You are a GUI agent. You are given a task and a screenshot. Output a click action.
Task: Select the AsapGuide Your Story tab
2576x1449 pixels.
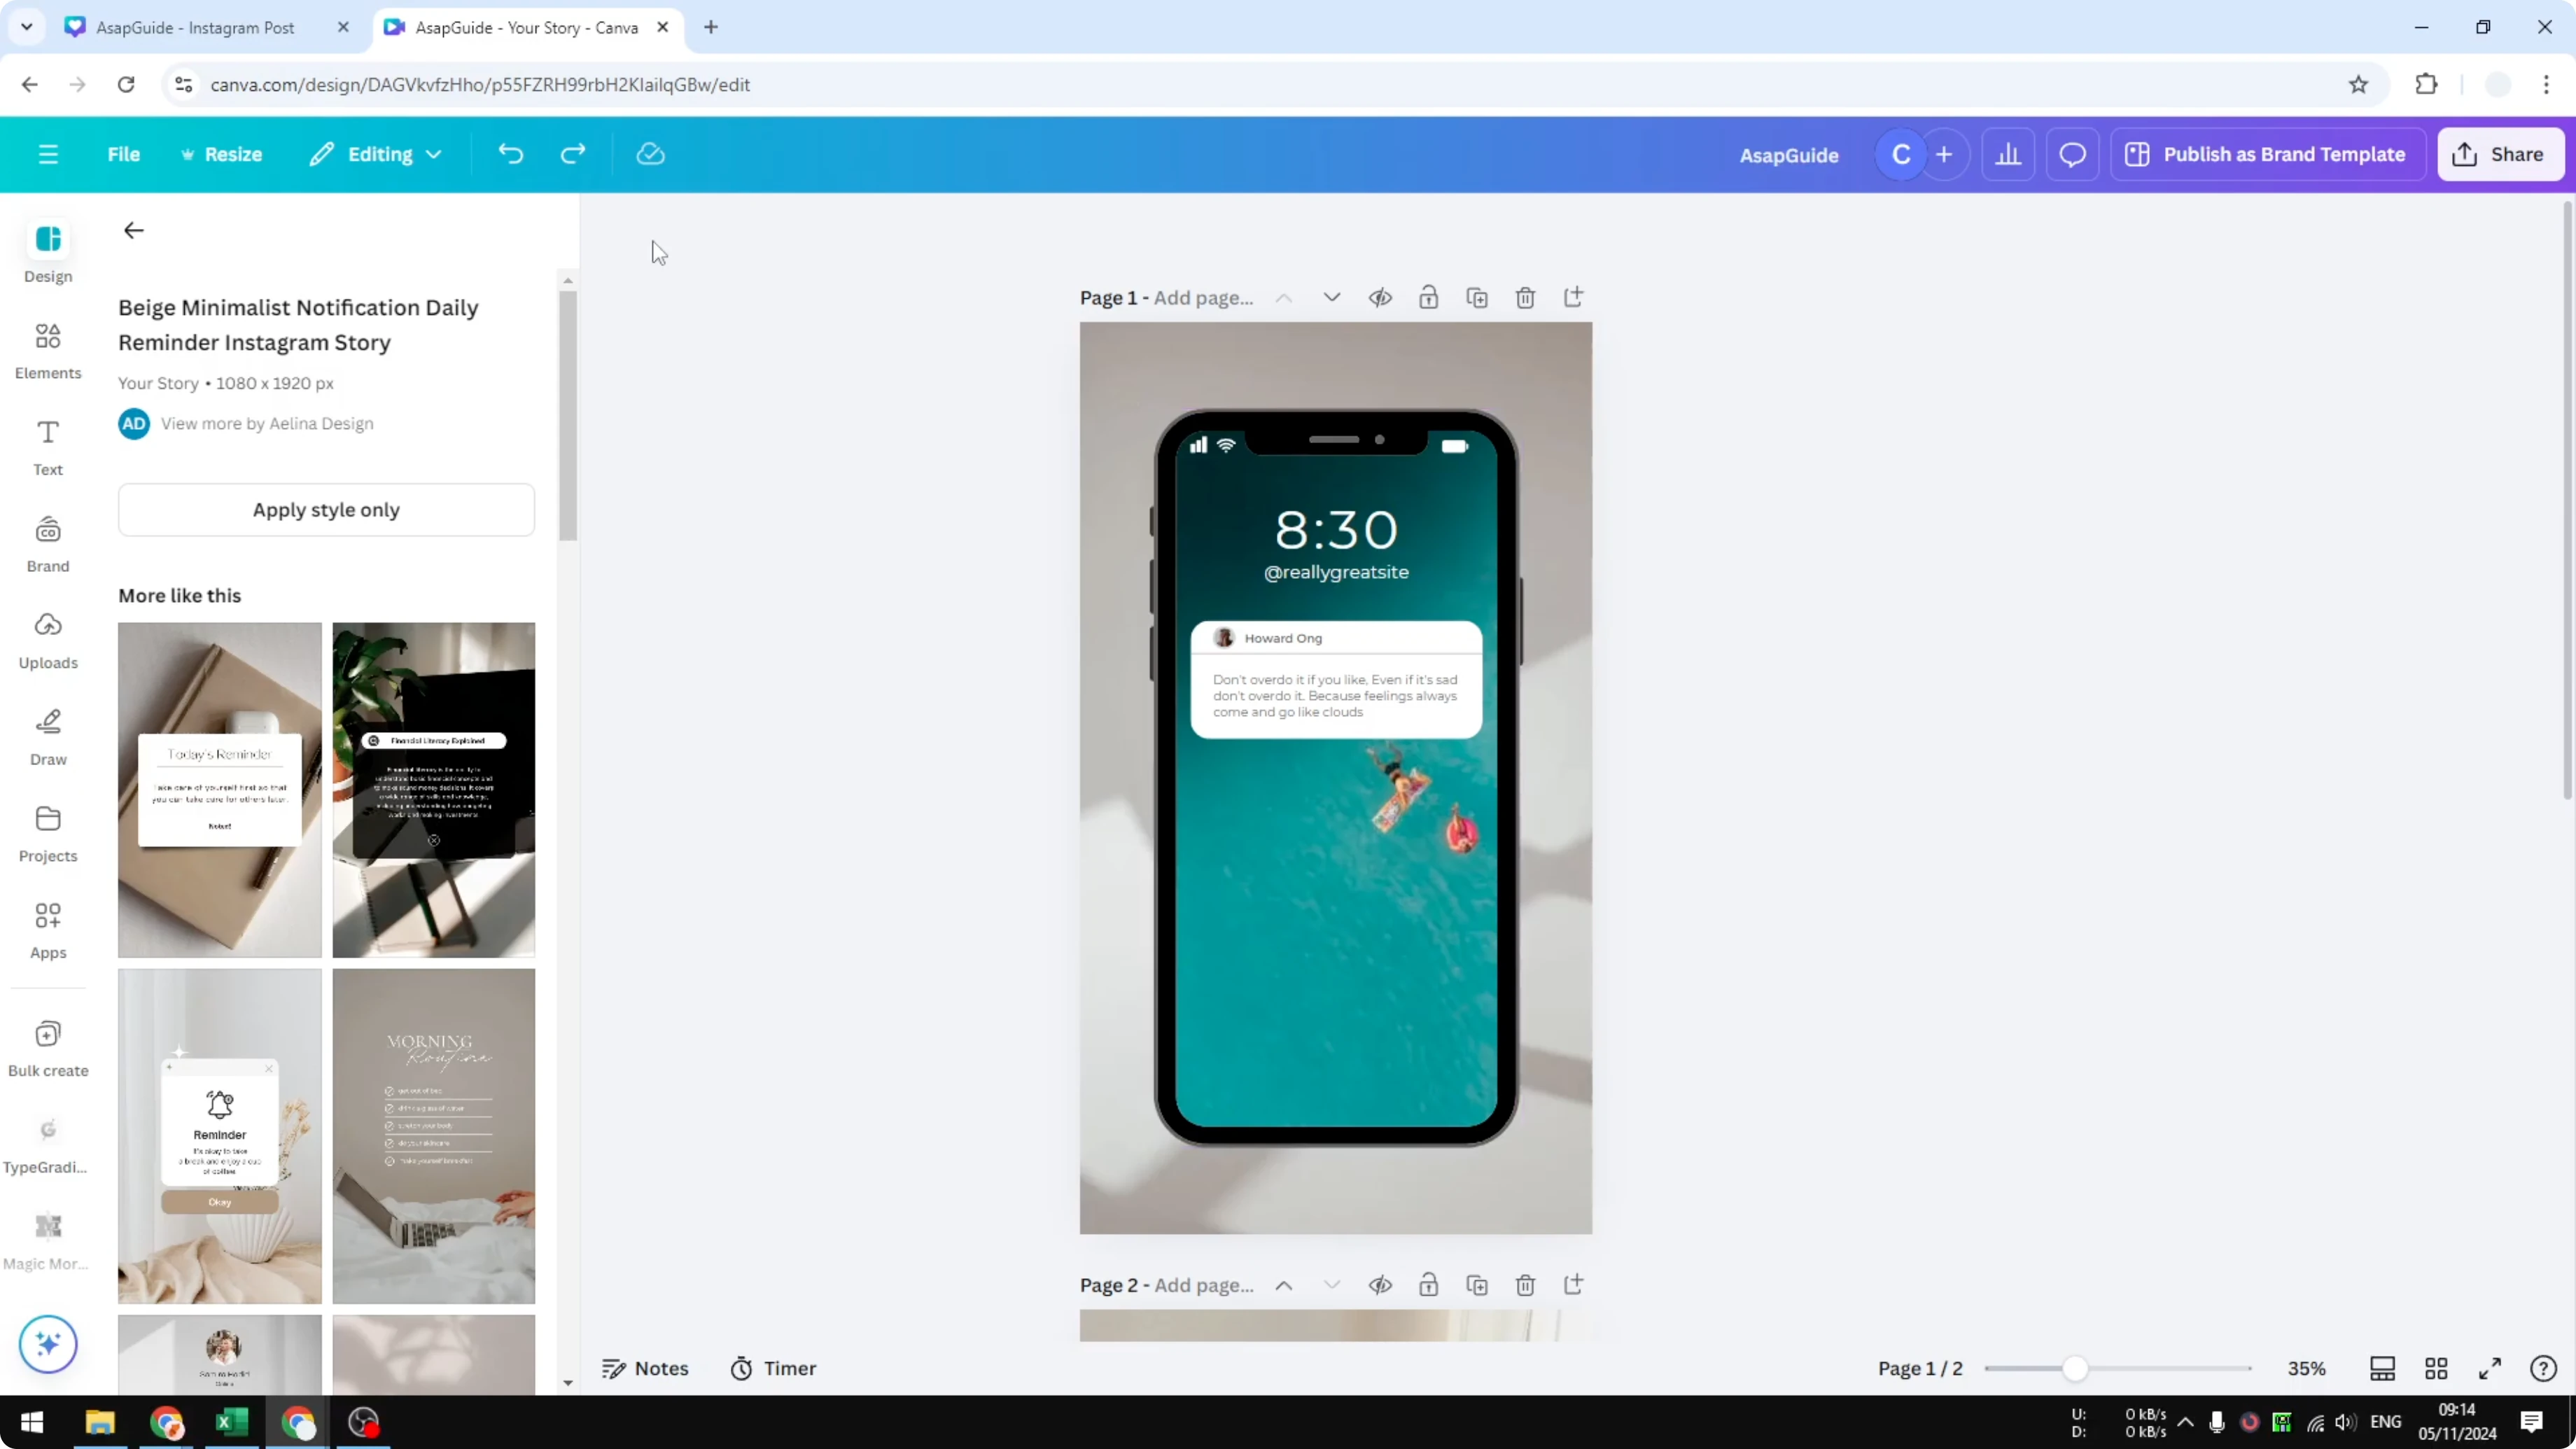[x=527, y=27]
